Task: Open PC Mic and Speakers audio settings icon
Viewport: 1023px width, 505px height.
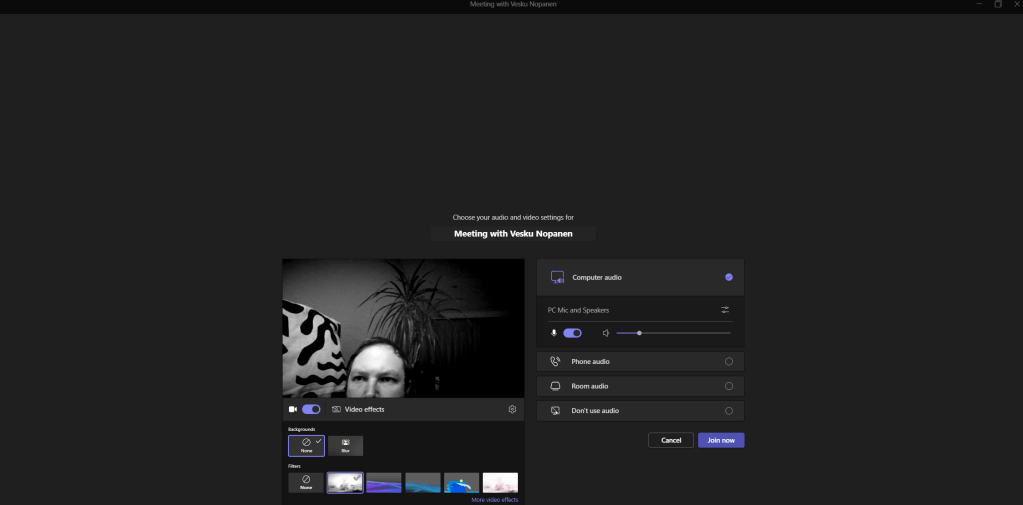Action: 725,310
